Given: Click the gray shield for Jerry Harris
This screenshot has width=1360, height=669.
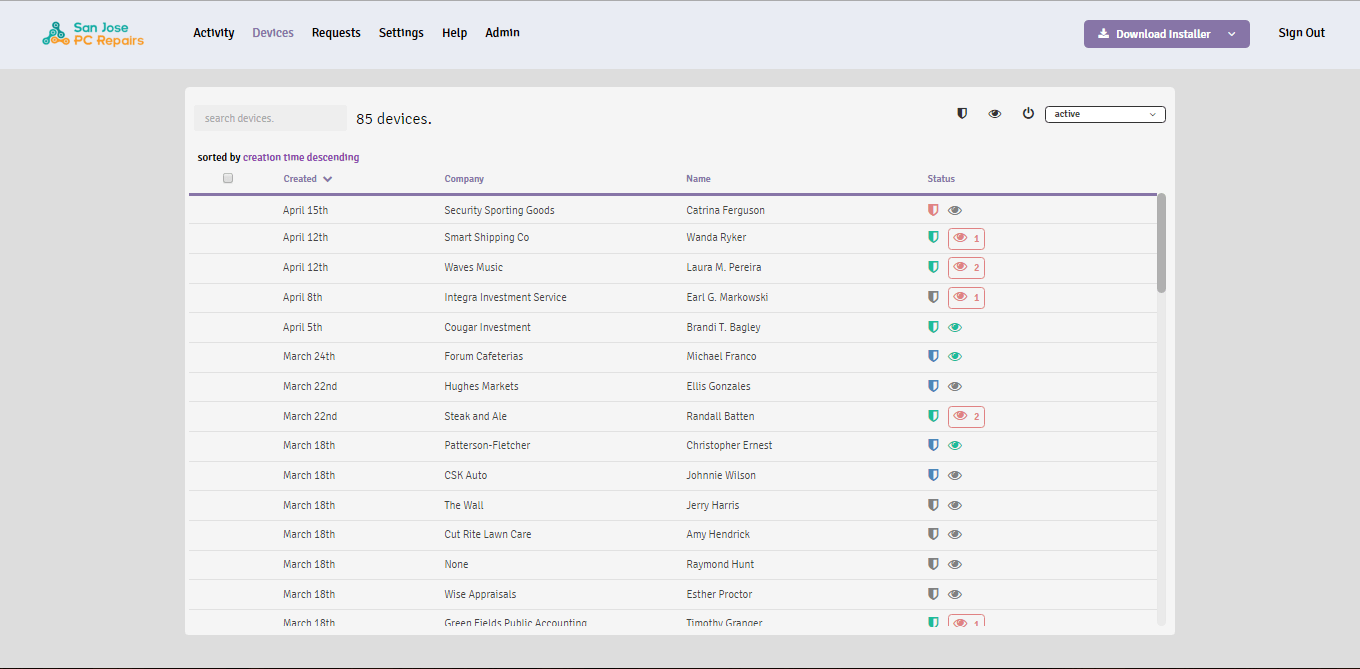Looking at the screenshot, I should [x=933, y=505].
